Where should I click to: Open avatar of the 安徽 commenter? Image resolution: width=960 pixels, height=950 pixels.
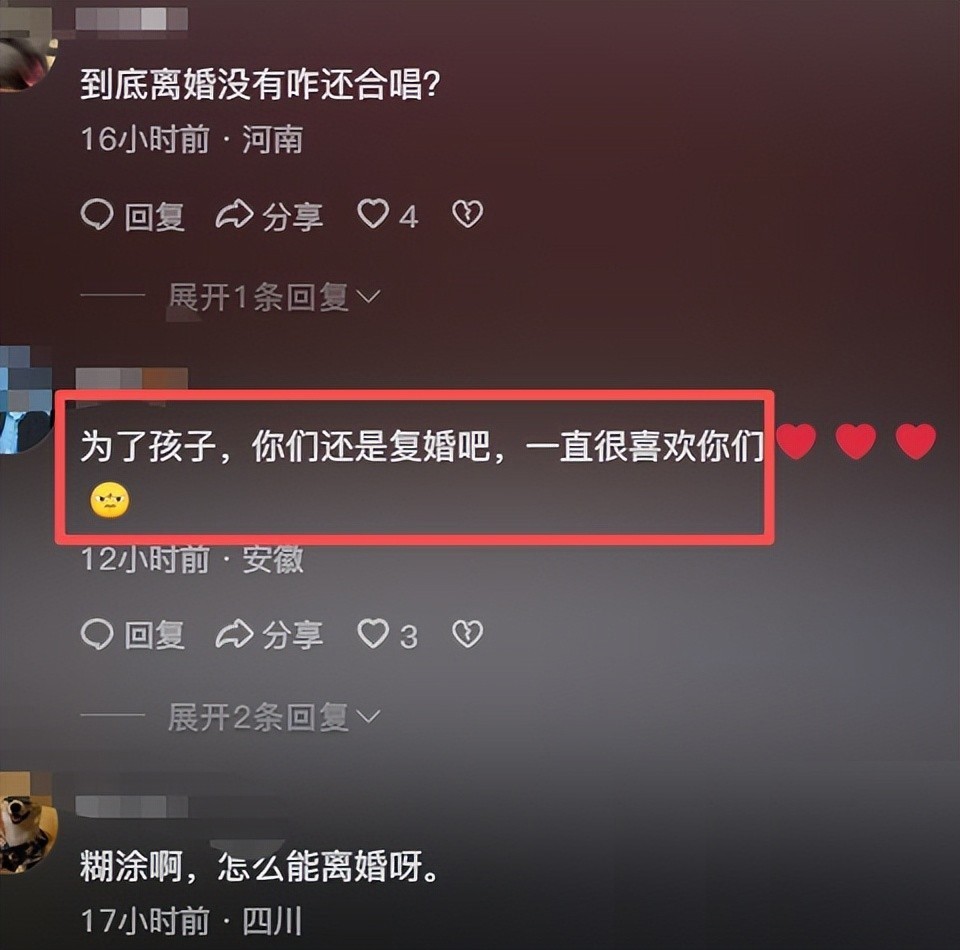(x=24, y=401)
